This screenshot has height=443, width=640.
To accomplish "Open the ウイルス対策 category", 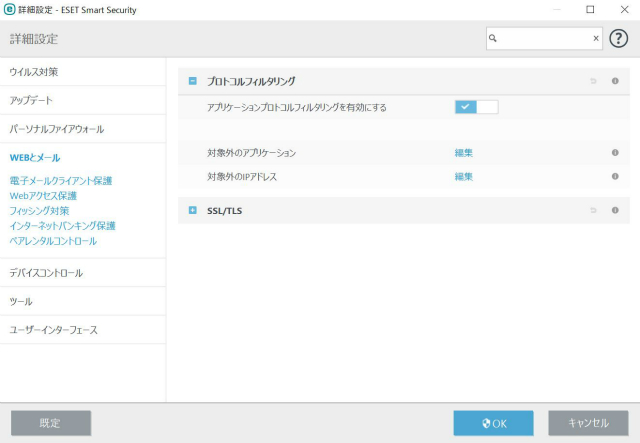I will pos(34,72).
